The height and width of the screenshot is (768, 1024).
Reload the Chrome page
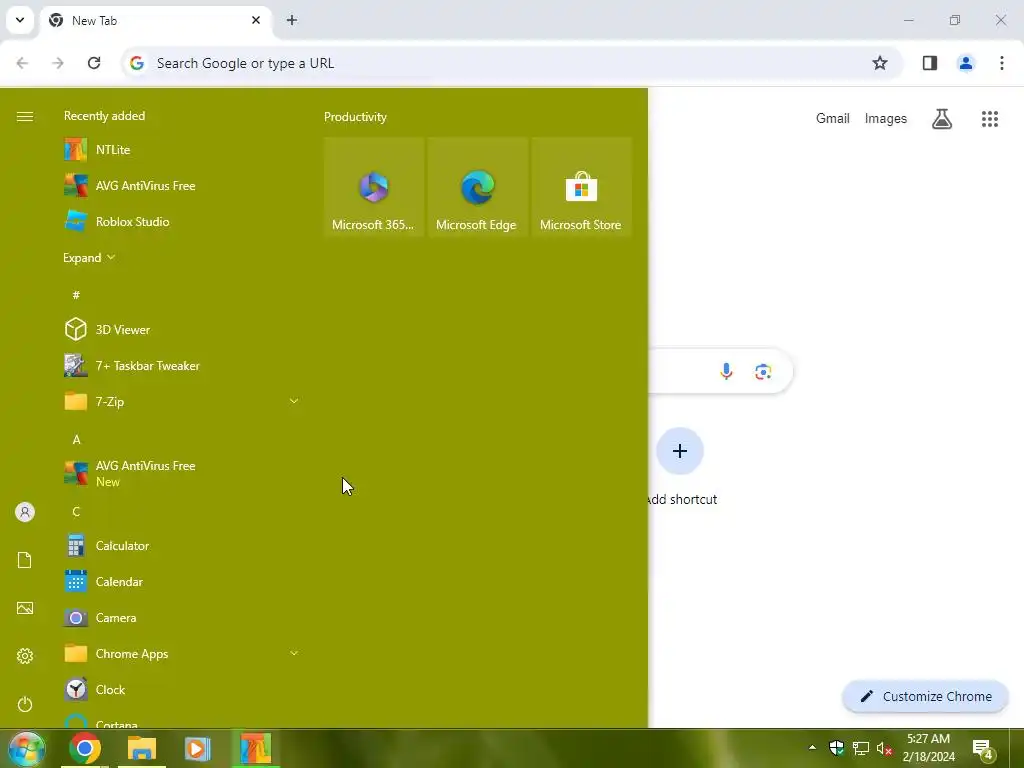(94, 63)
